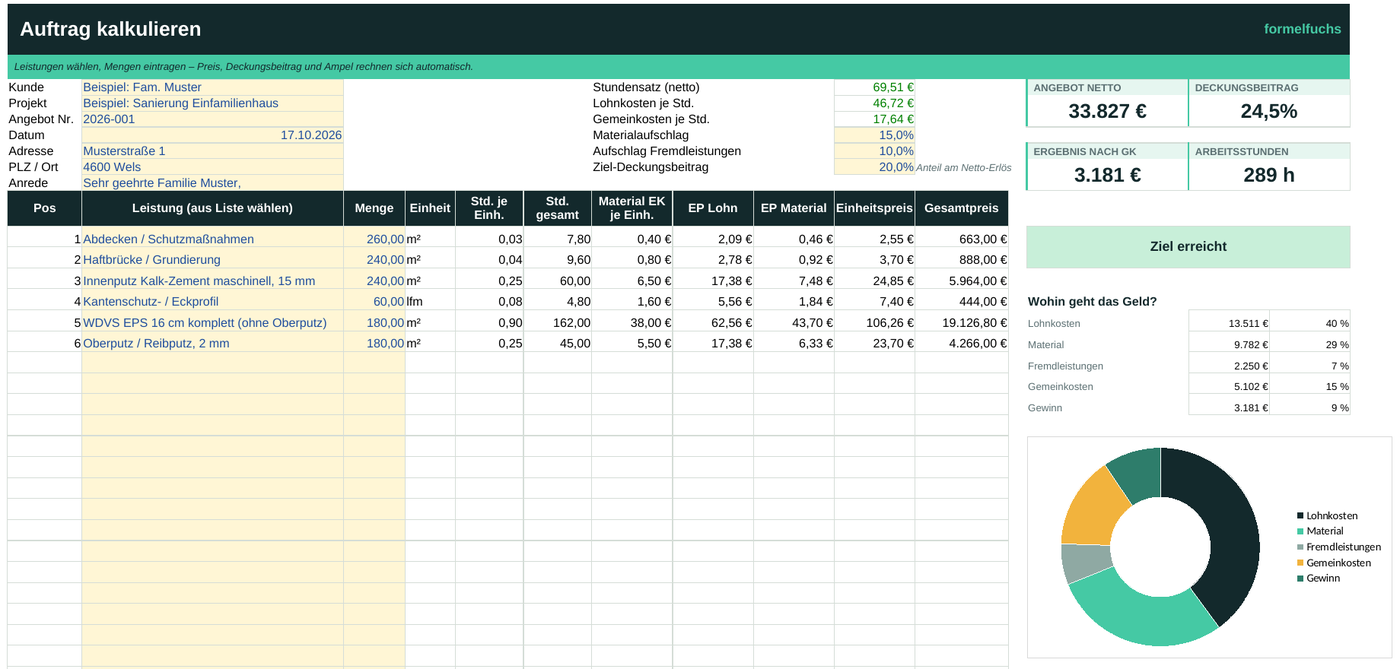Select the Kunde field 'Beispiel: Fam. Muster'
This screenshot has height=669, width=1400.
(x=212, y=87)
